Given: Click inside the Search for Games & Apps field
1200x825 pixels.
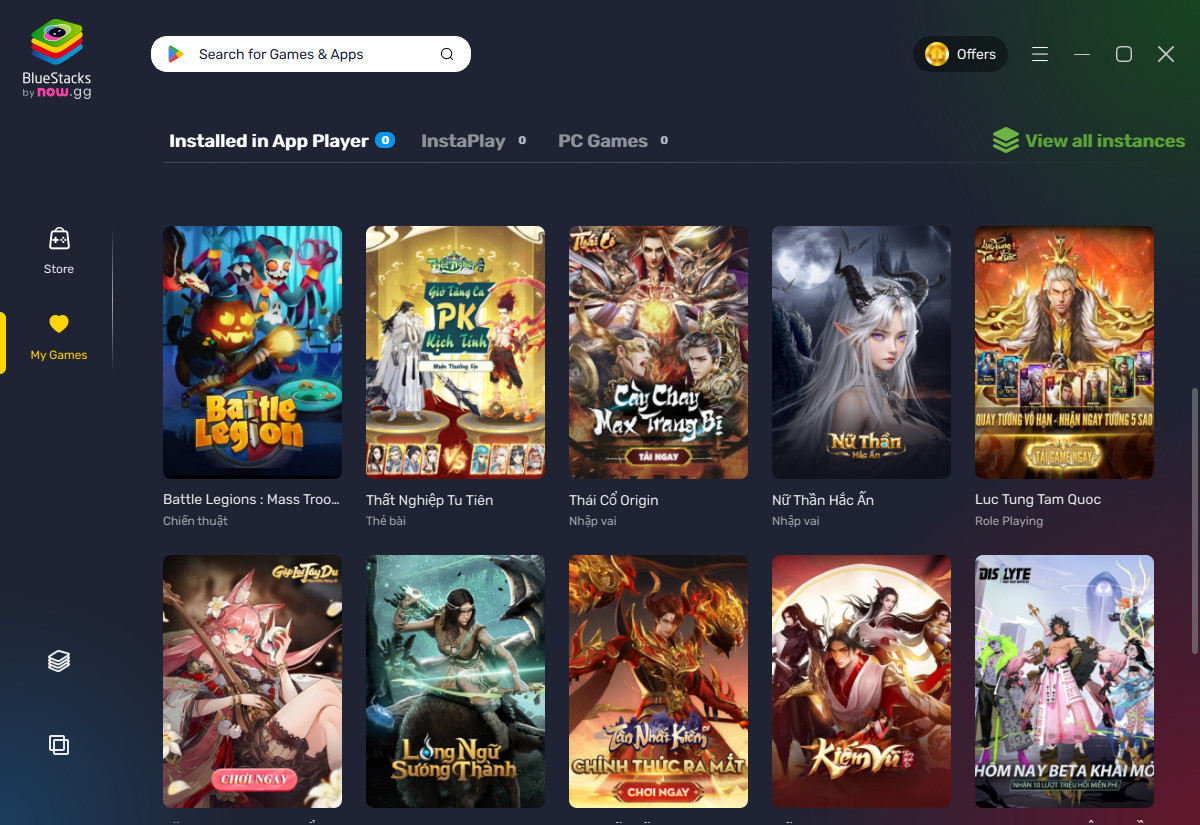Looking at the screenshot, I should (x=300, y=53).
